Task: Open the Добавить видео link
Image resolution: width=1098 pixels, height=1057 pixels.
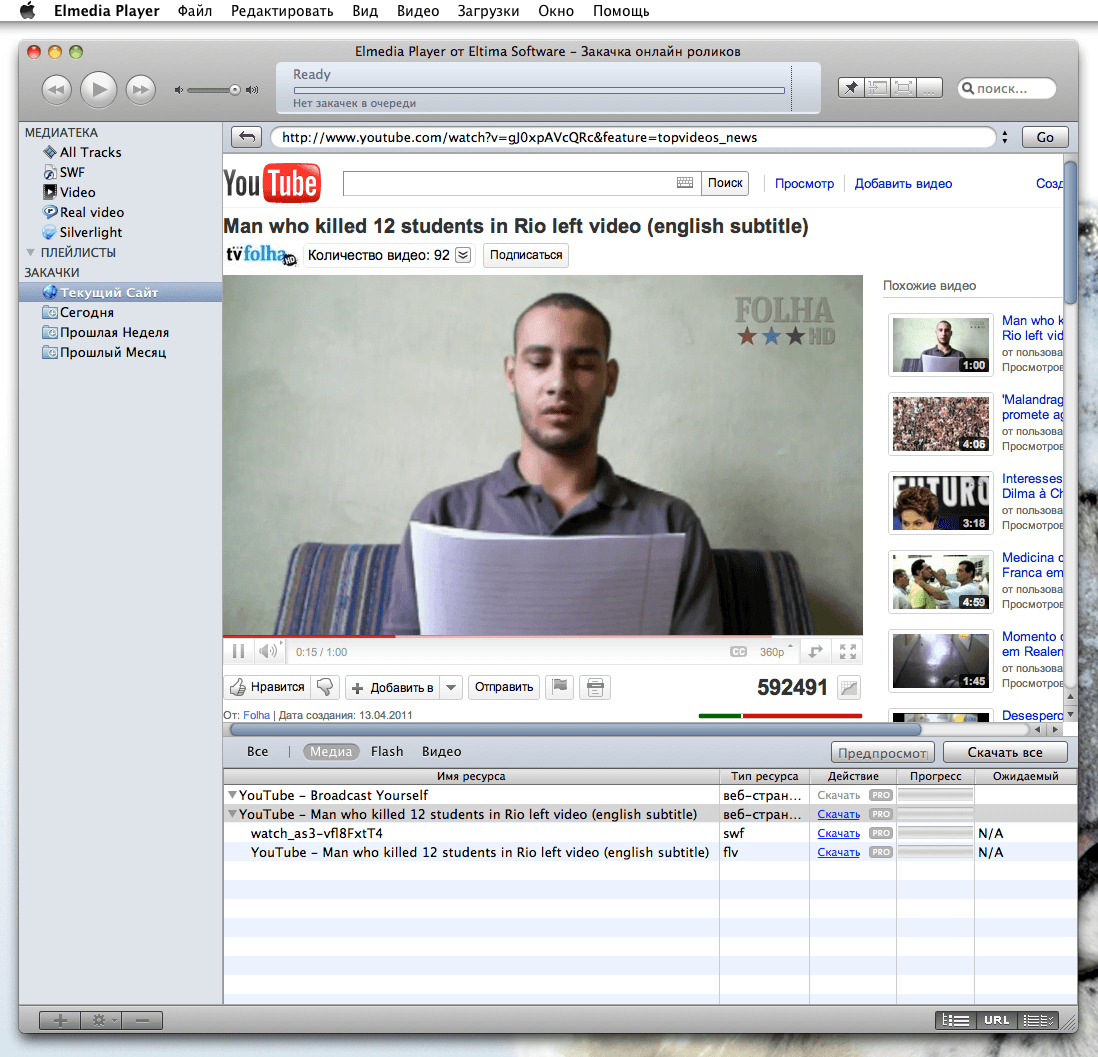Action: [903, 184]
